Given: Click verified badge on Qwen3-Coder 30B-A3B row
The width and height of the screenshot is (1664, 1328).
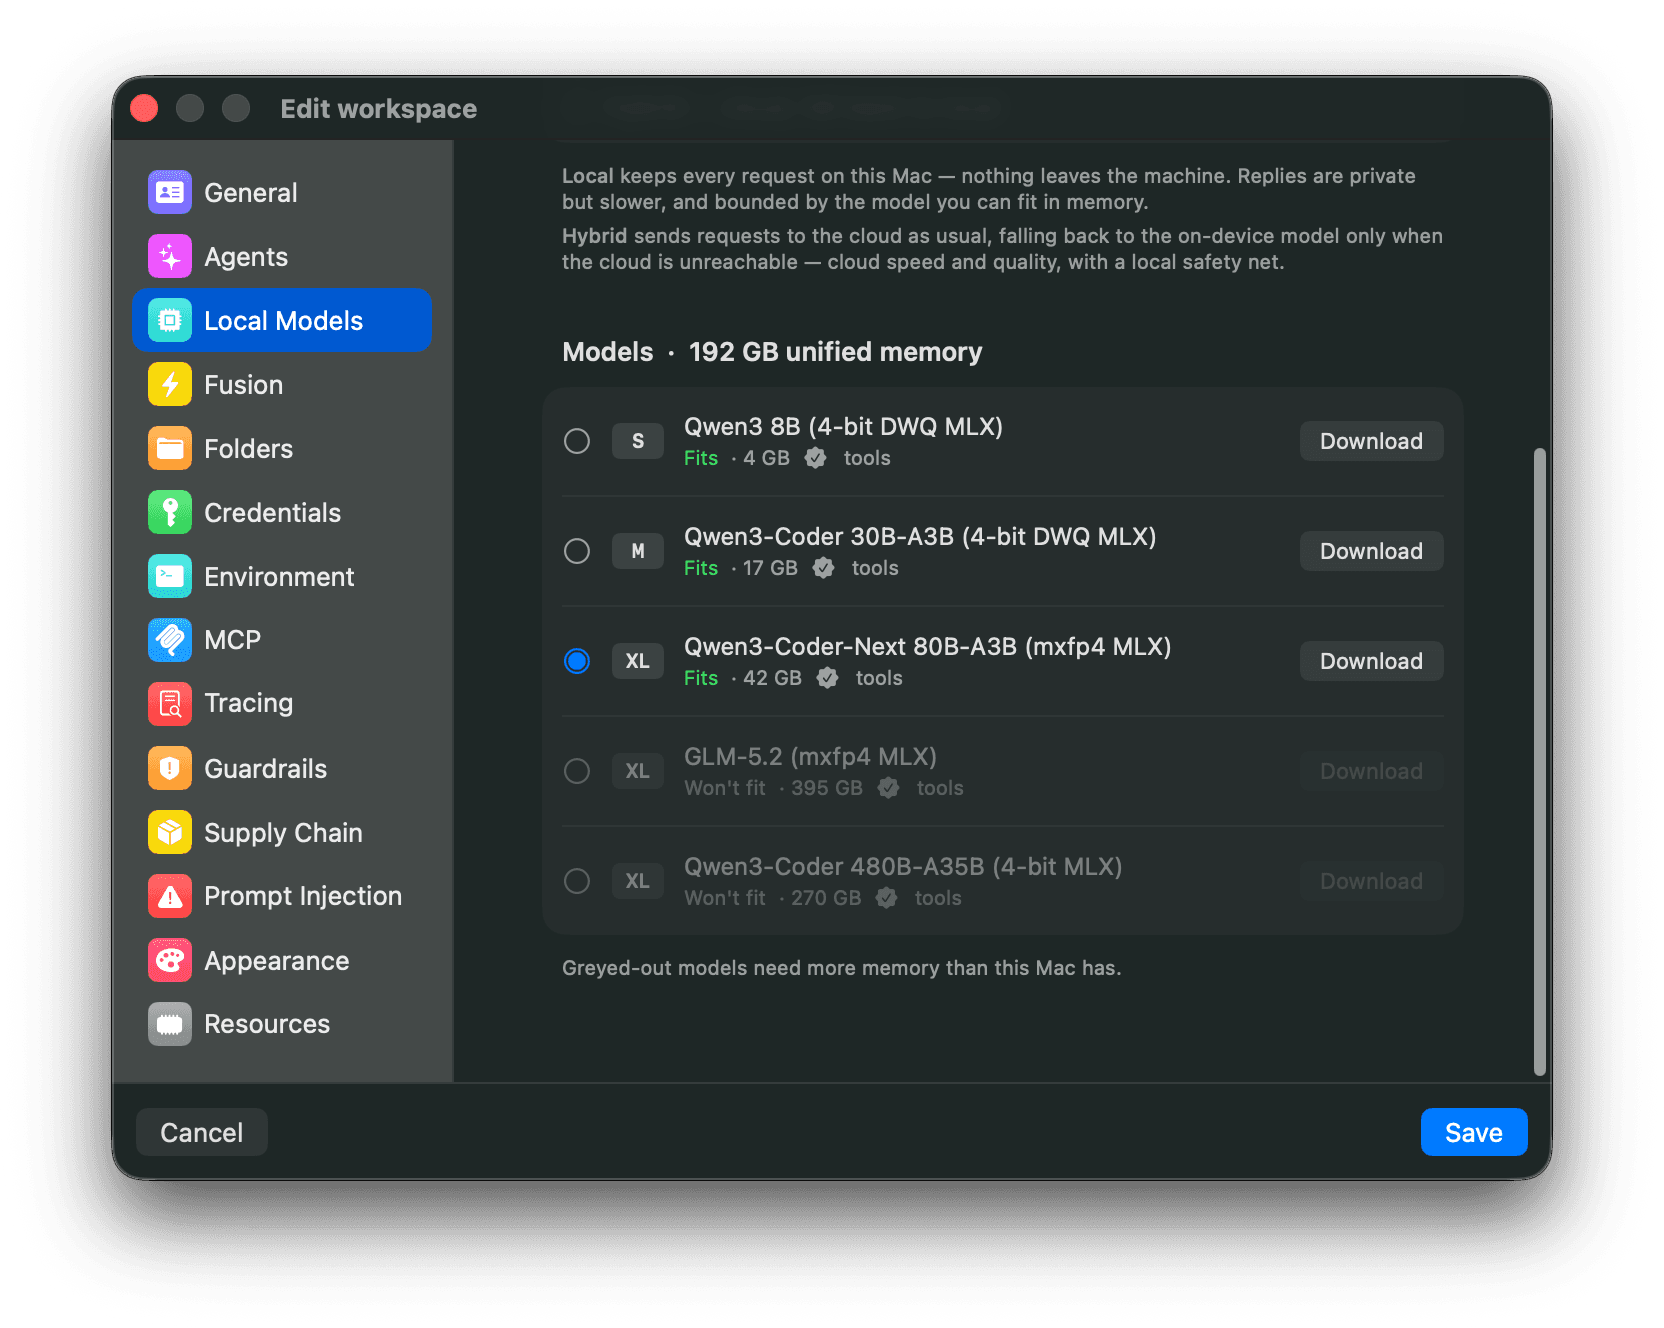Looking at the screenshot, I should (x=824, y=568).
